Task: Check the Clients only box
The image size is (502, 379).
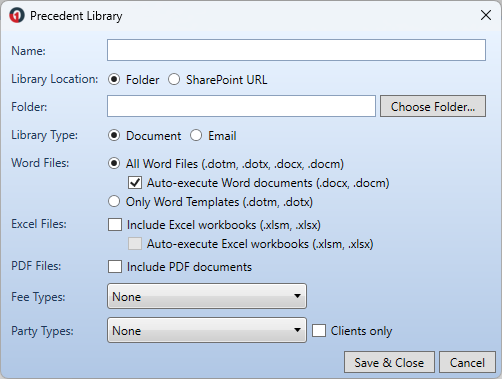Action: pos(319,331)
